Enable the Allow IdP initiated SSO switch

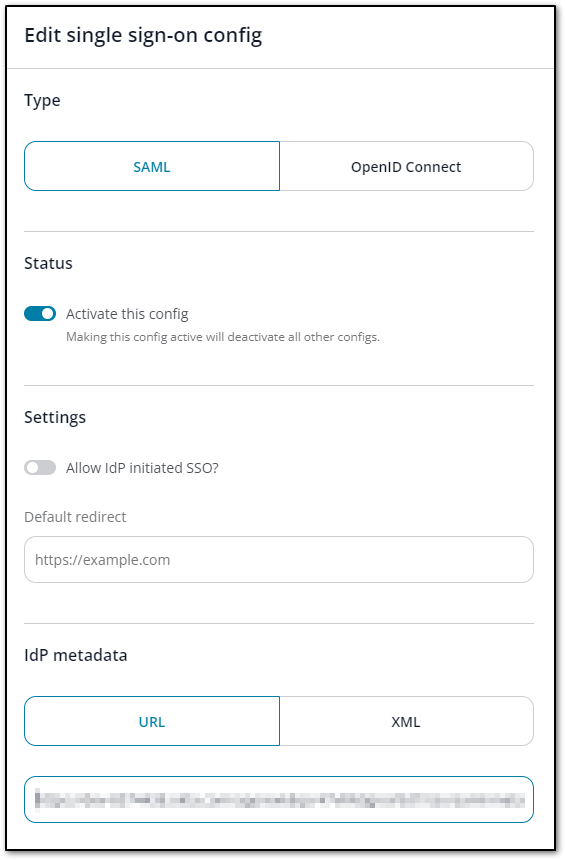point(40,468)
